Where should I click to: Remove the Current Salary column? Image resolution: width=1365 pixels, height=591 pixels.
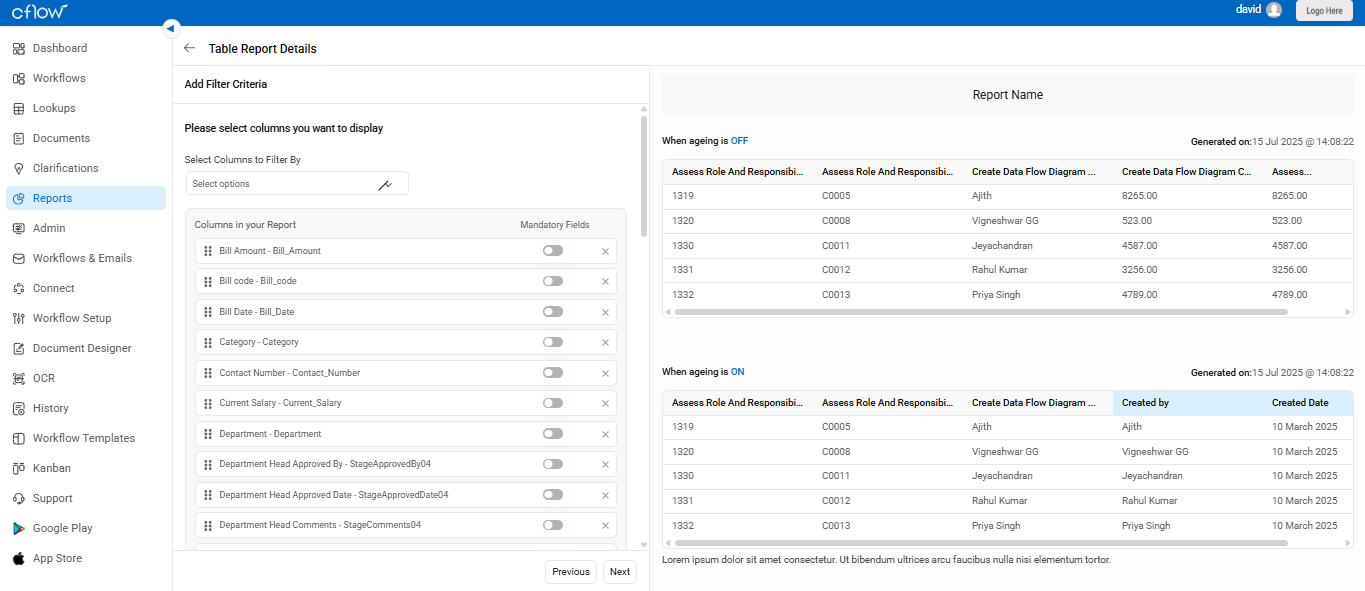tap(605, 403)
